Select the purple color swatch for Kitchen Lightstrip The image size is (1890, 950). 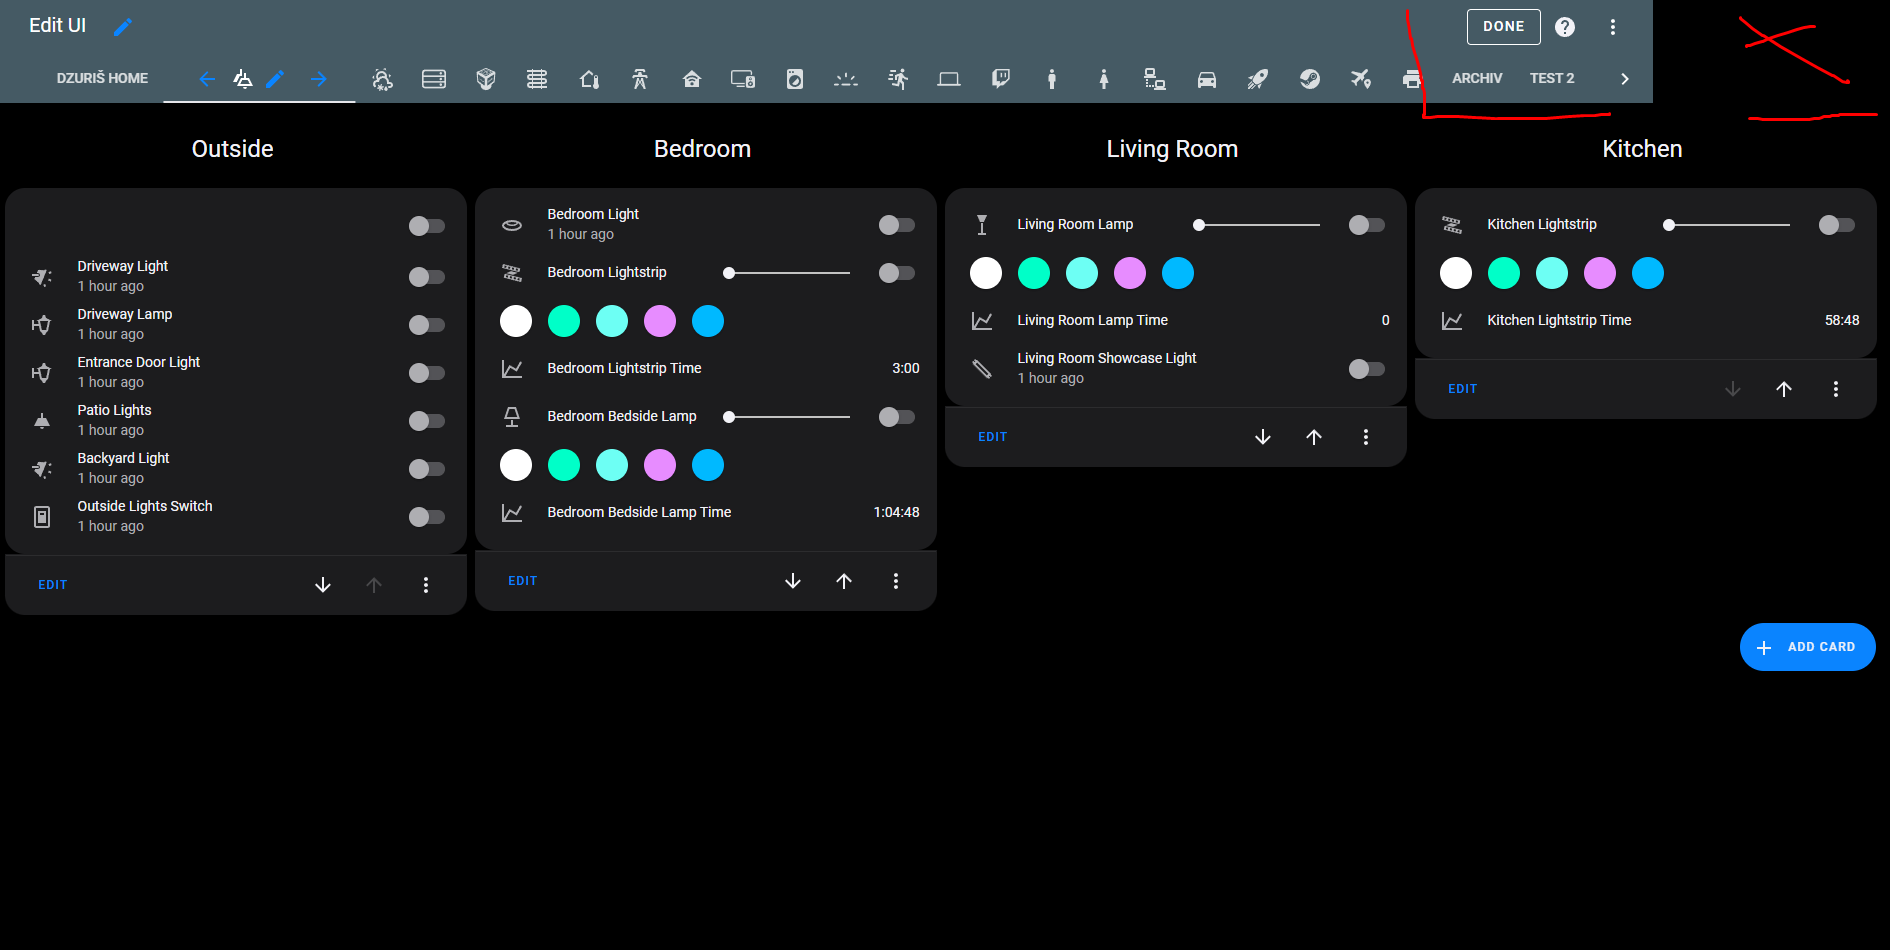1600,272
